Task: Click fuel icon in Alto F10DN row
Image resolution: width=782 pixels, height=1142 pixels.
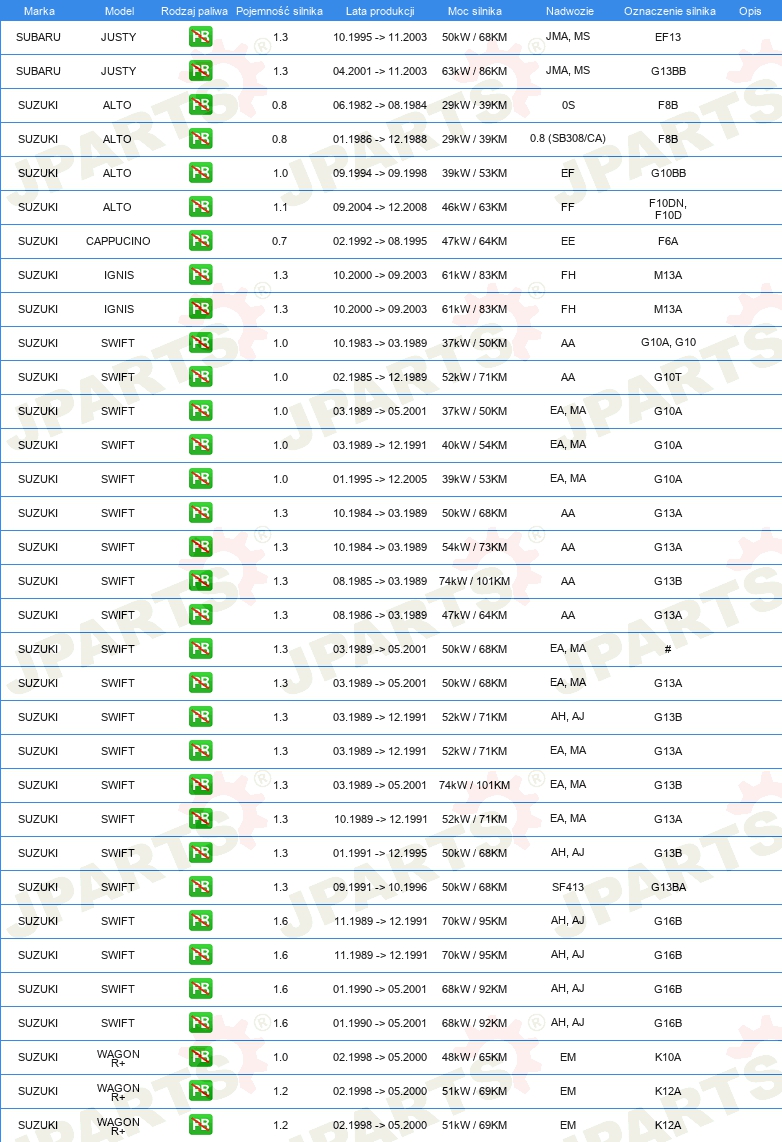Action: point(200,207)
